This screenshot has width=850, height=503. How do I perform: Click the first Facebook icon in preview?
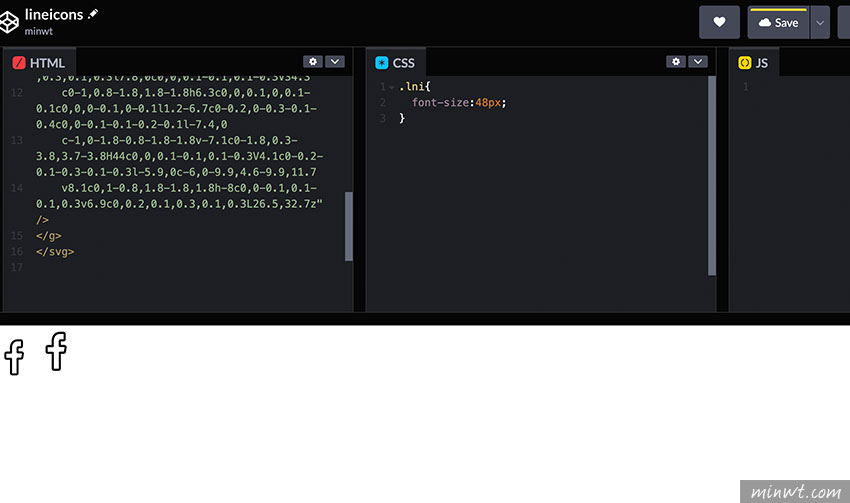pos(14,357)
